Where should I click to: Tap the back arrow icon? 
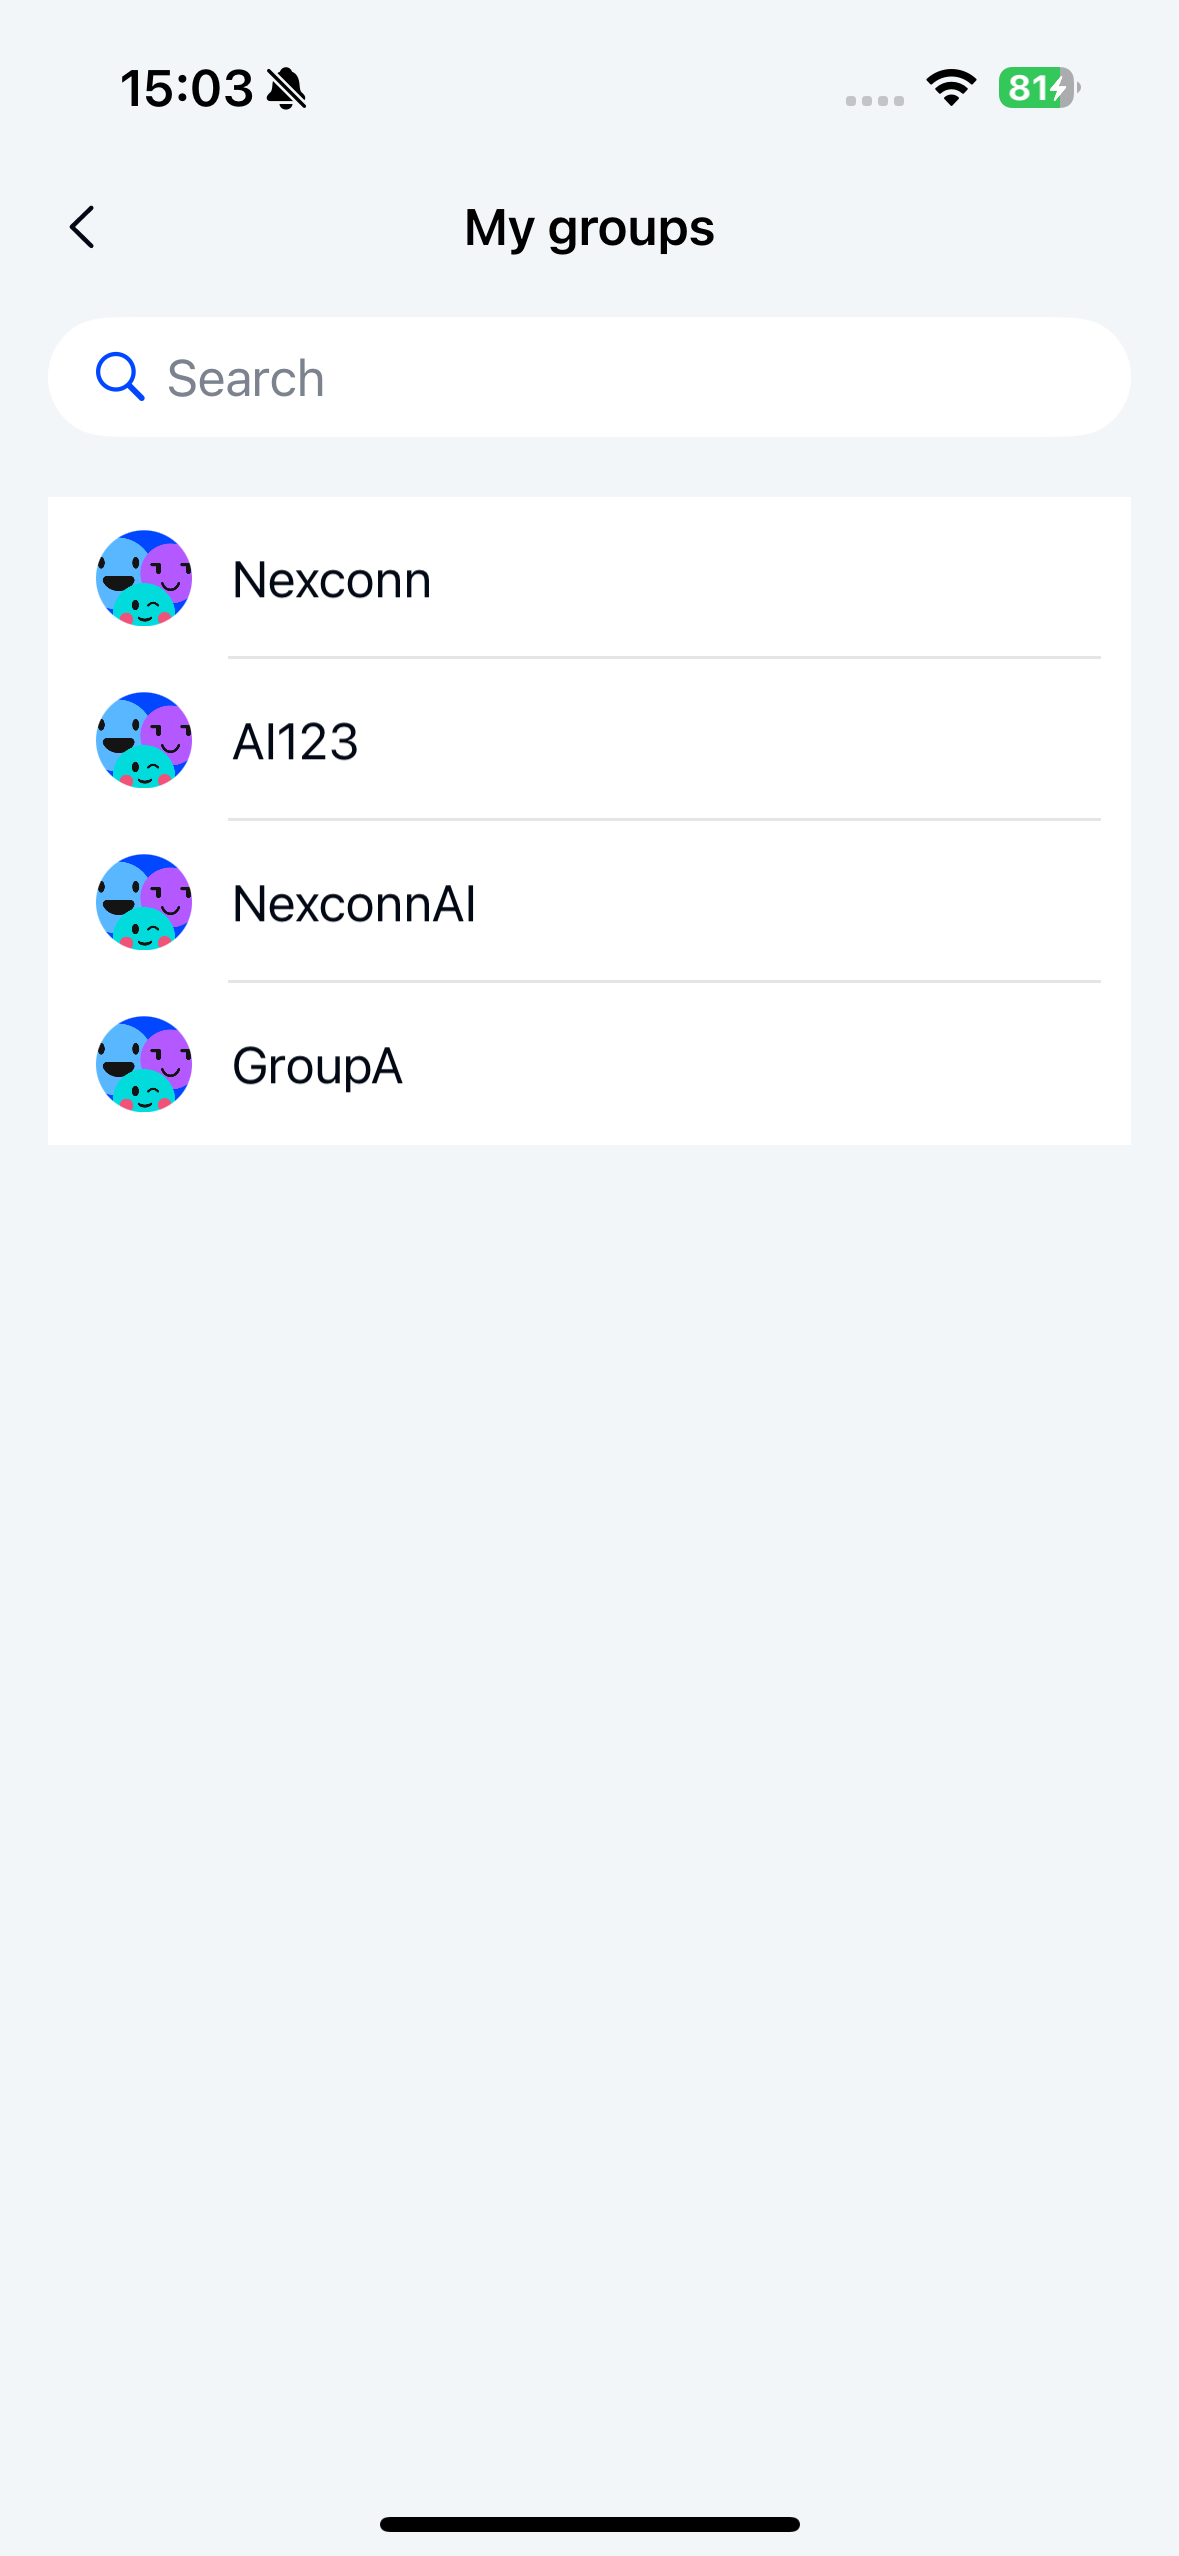pos(83,228)
